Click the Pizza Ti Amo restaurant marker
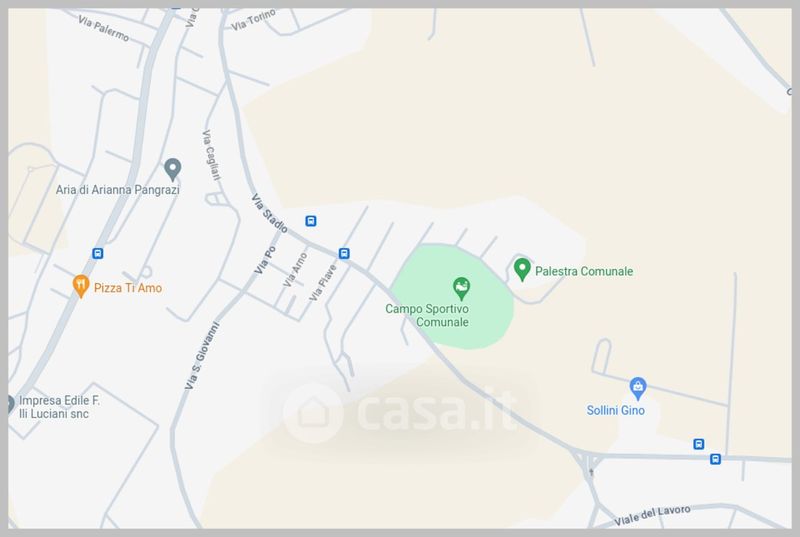Screen dimensions: 800x537 click(81, 286)
